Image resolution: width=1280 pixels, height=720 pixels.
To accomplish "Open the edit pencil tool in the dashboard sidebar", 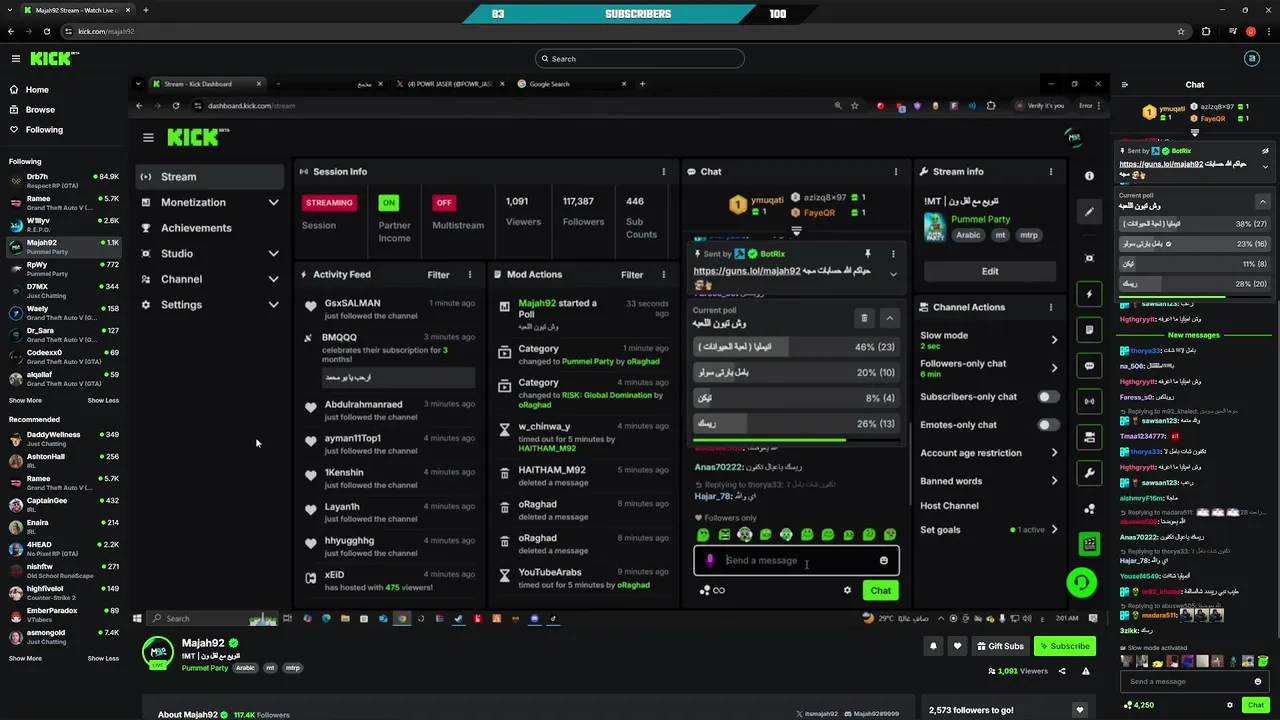I will (1089, 212).
